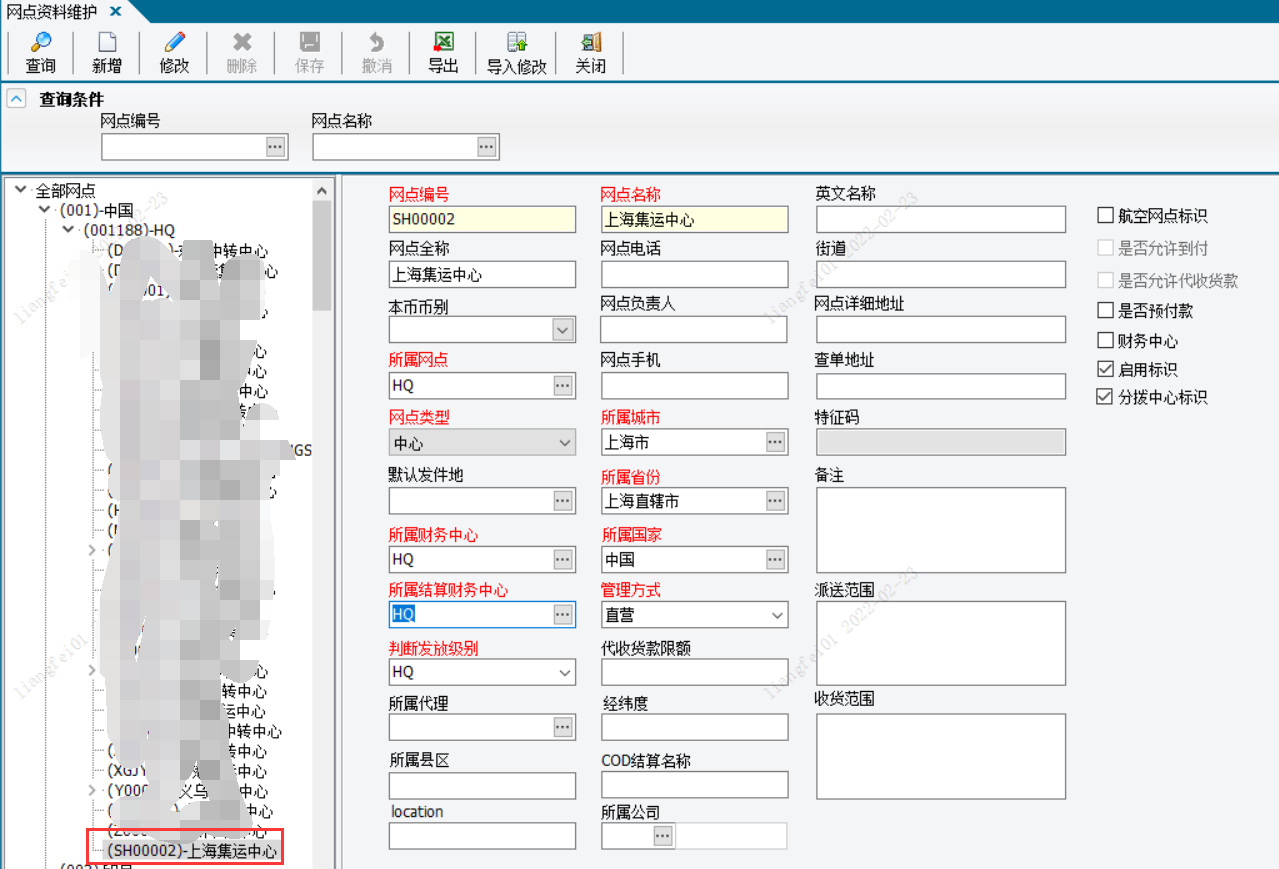Open the 所属省份 lookup ellipsis button
The image size is (1279, 869).
click(775, 500)
